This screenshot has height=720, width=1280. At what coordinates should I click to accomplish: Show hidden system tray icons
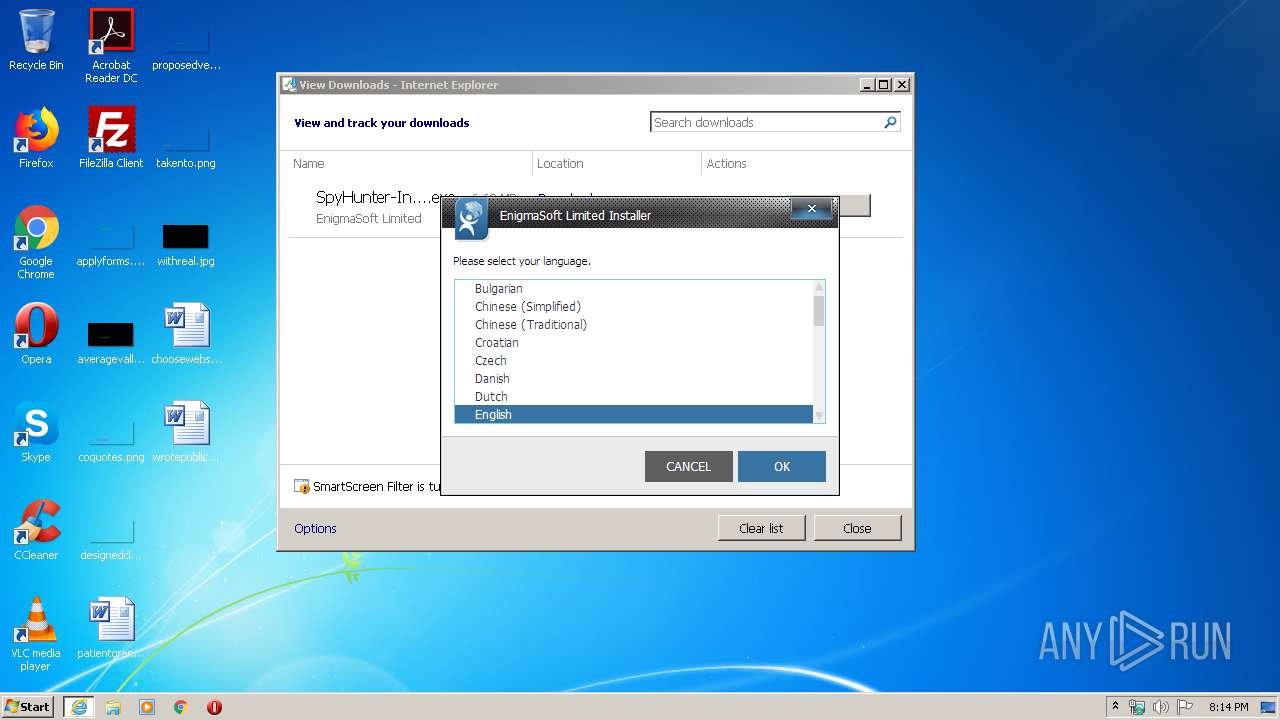point(1116,707)
